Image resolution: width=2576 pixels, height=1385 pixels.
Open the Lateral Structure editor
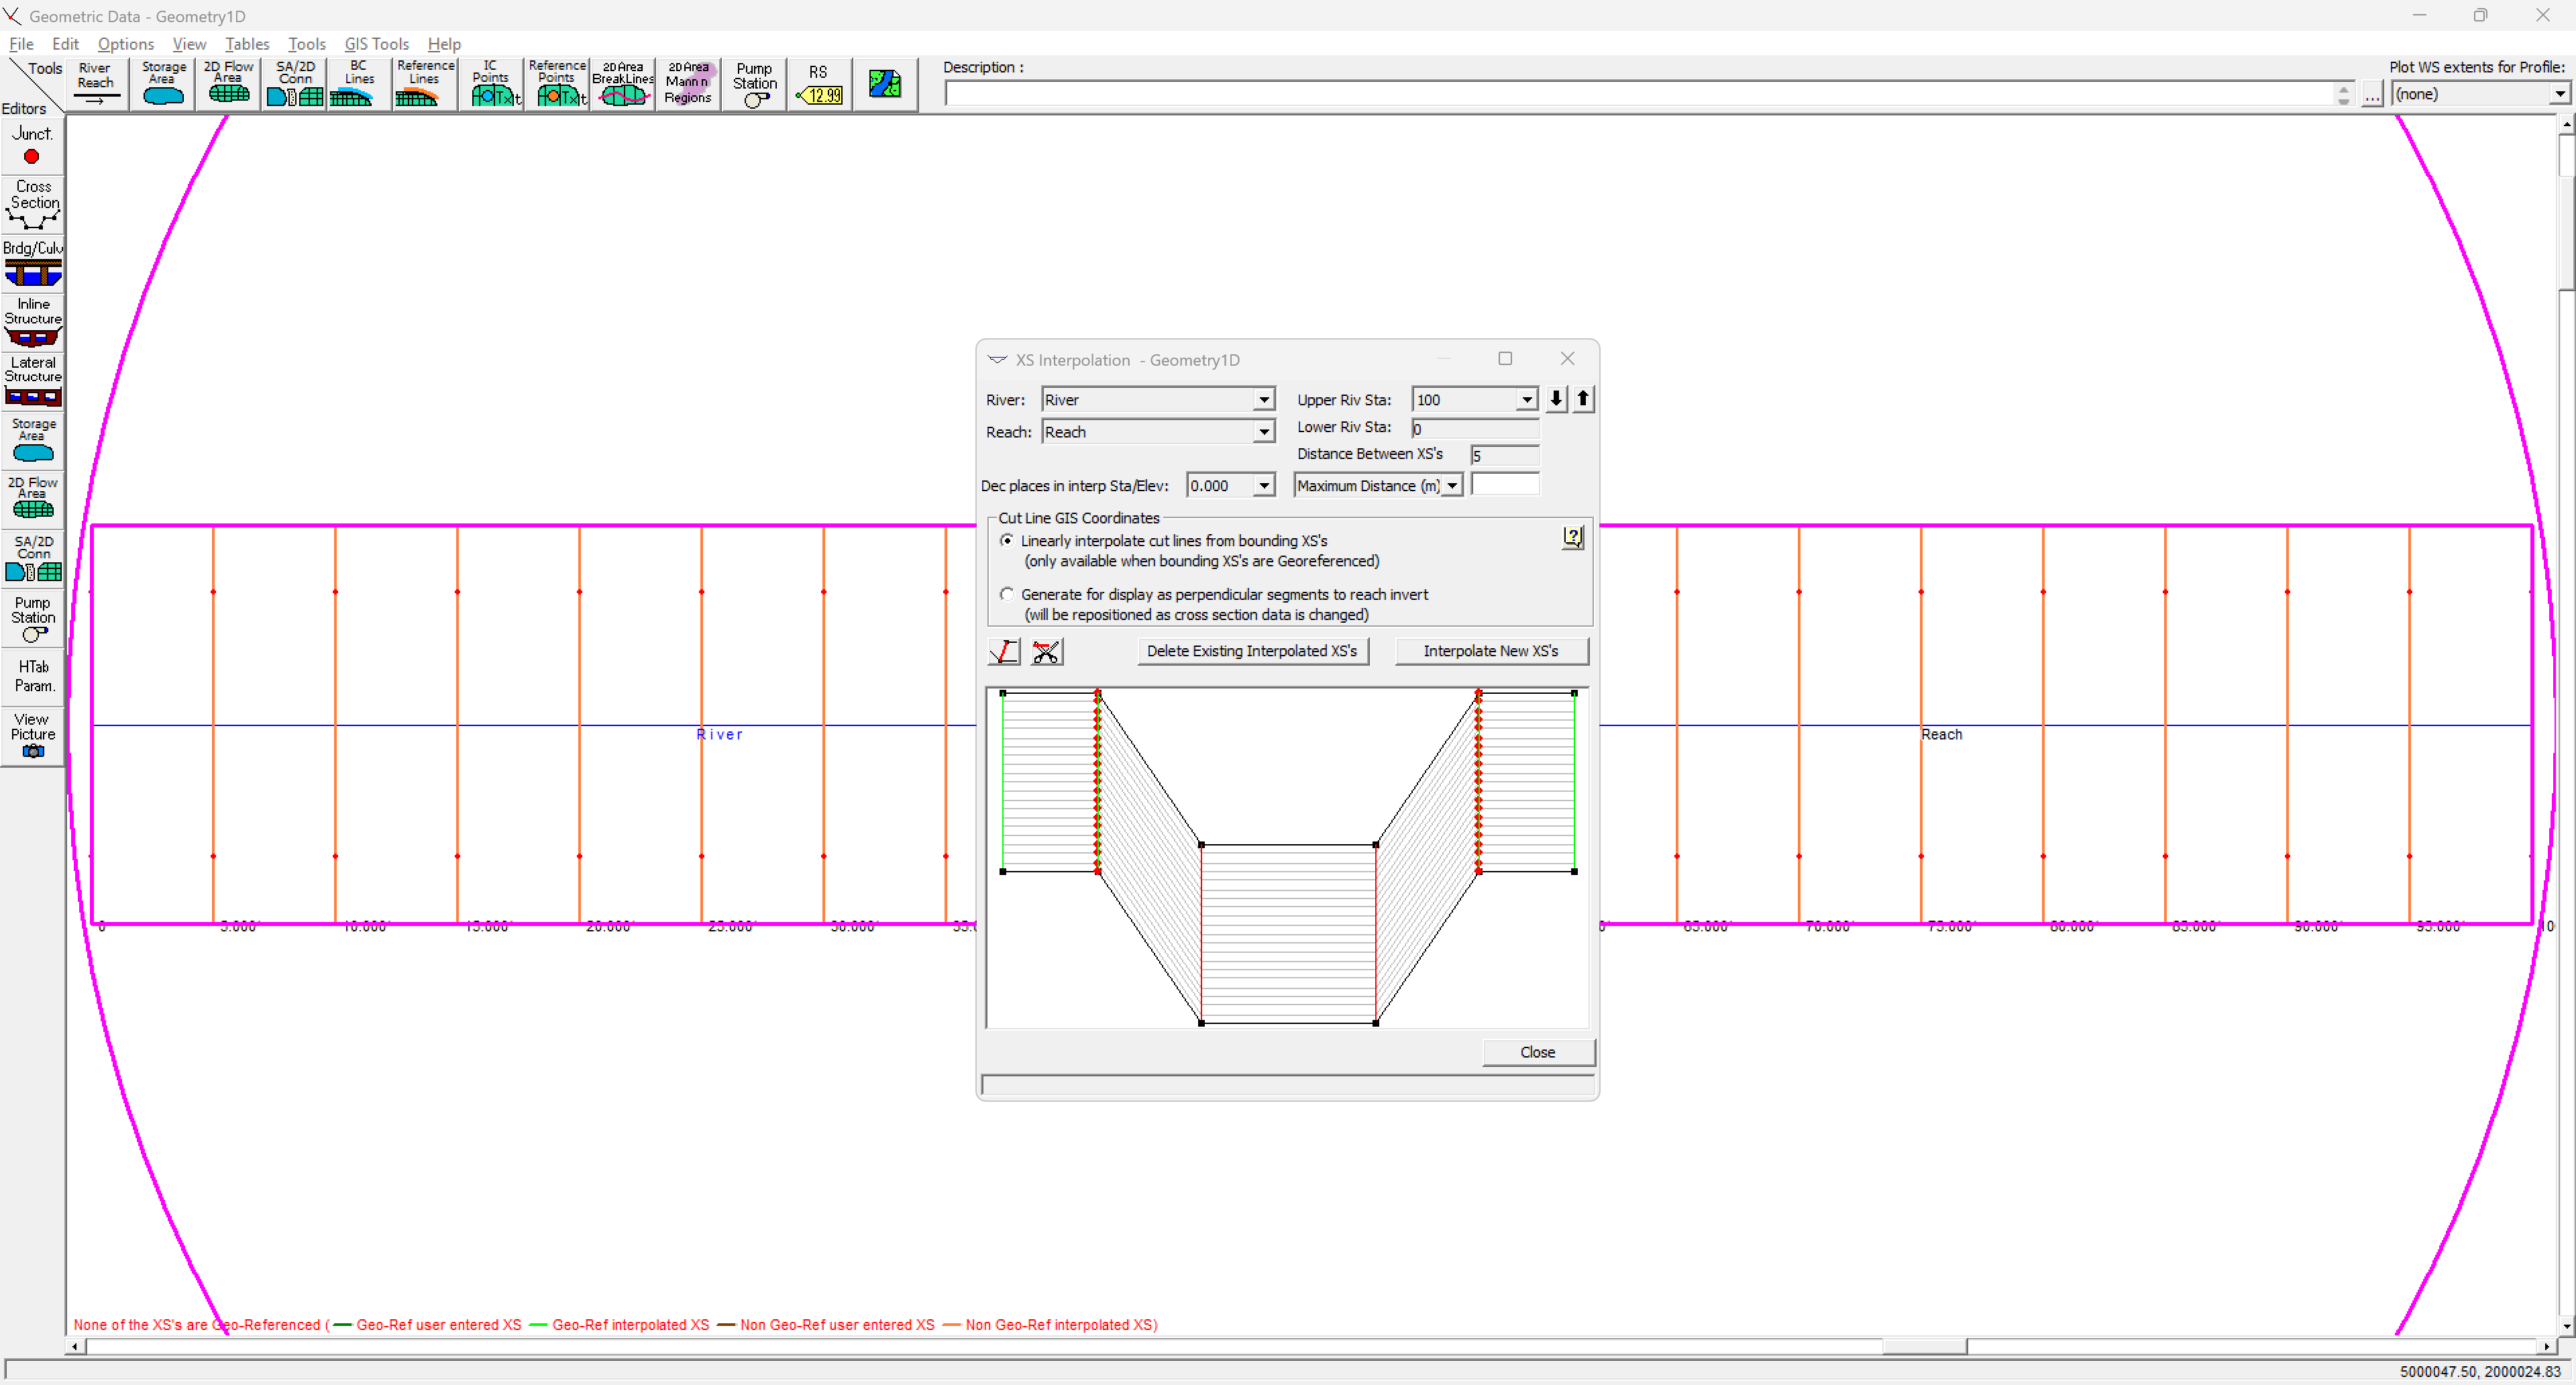33,381
